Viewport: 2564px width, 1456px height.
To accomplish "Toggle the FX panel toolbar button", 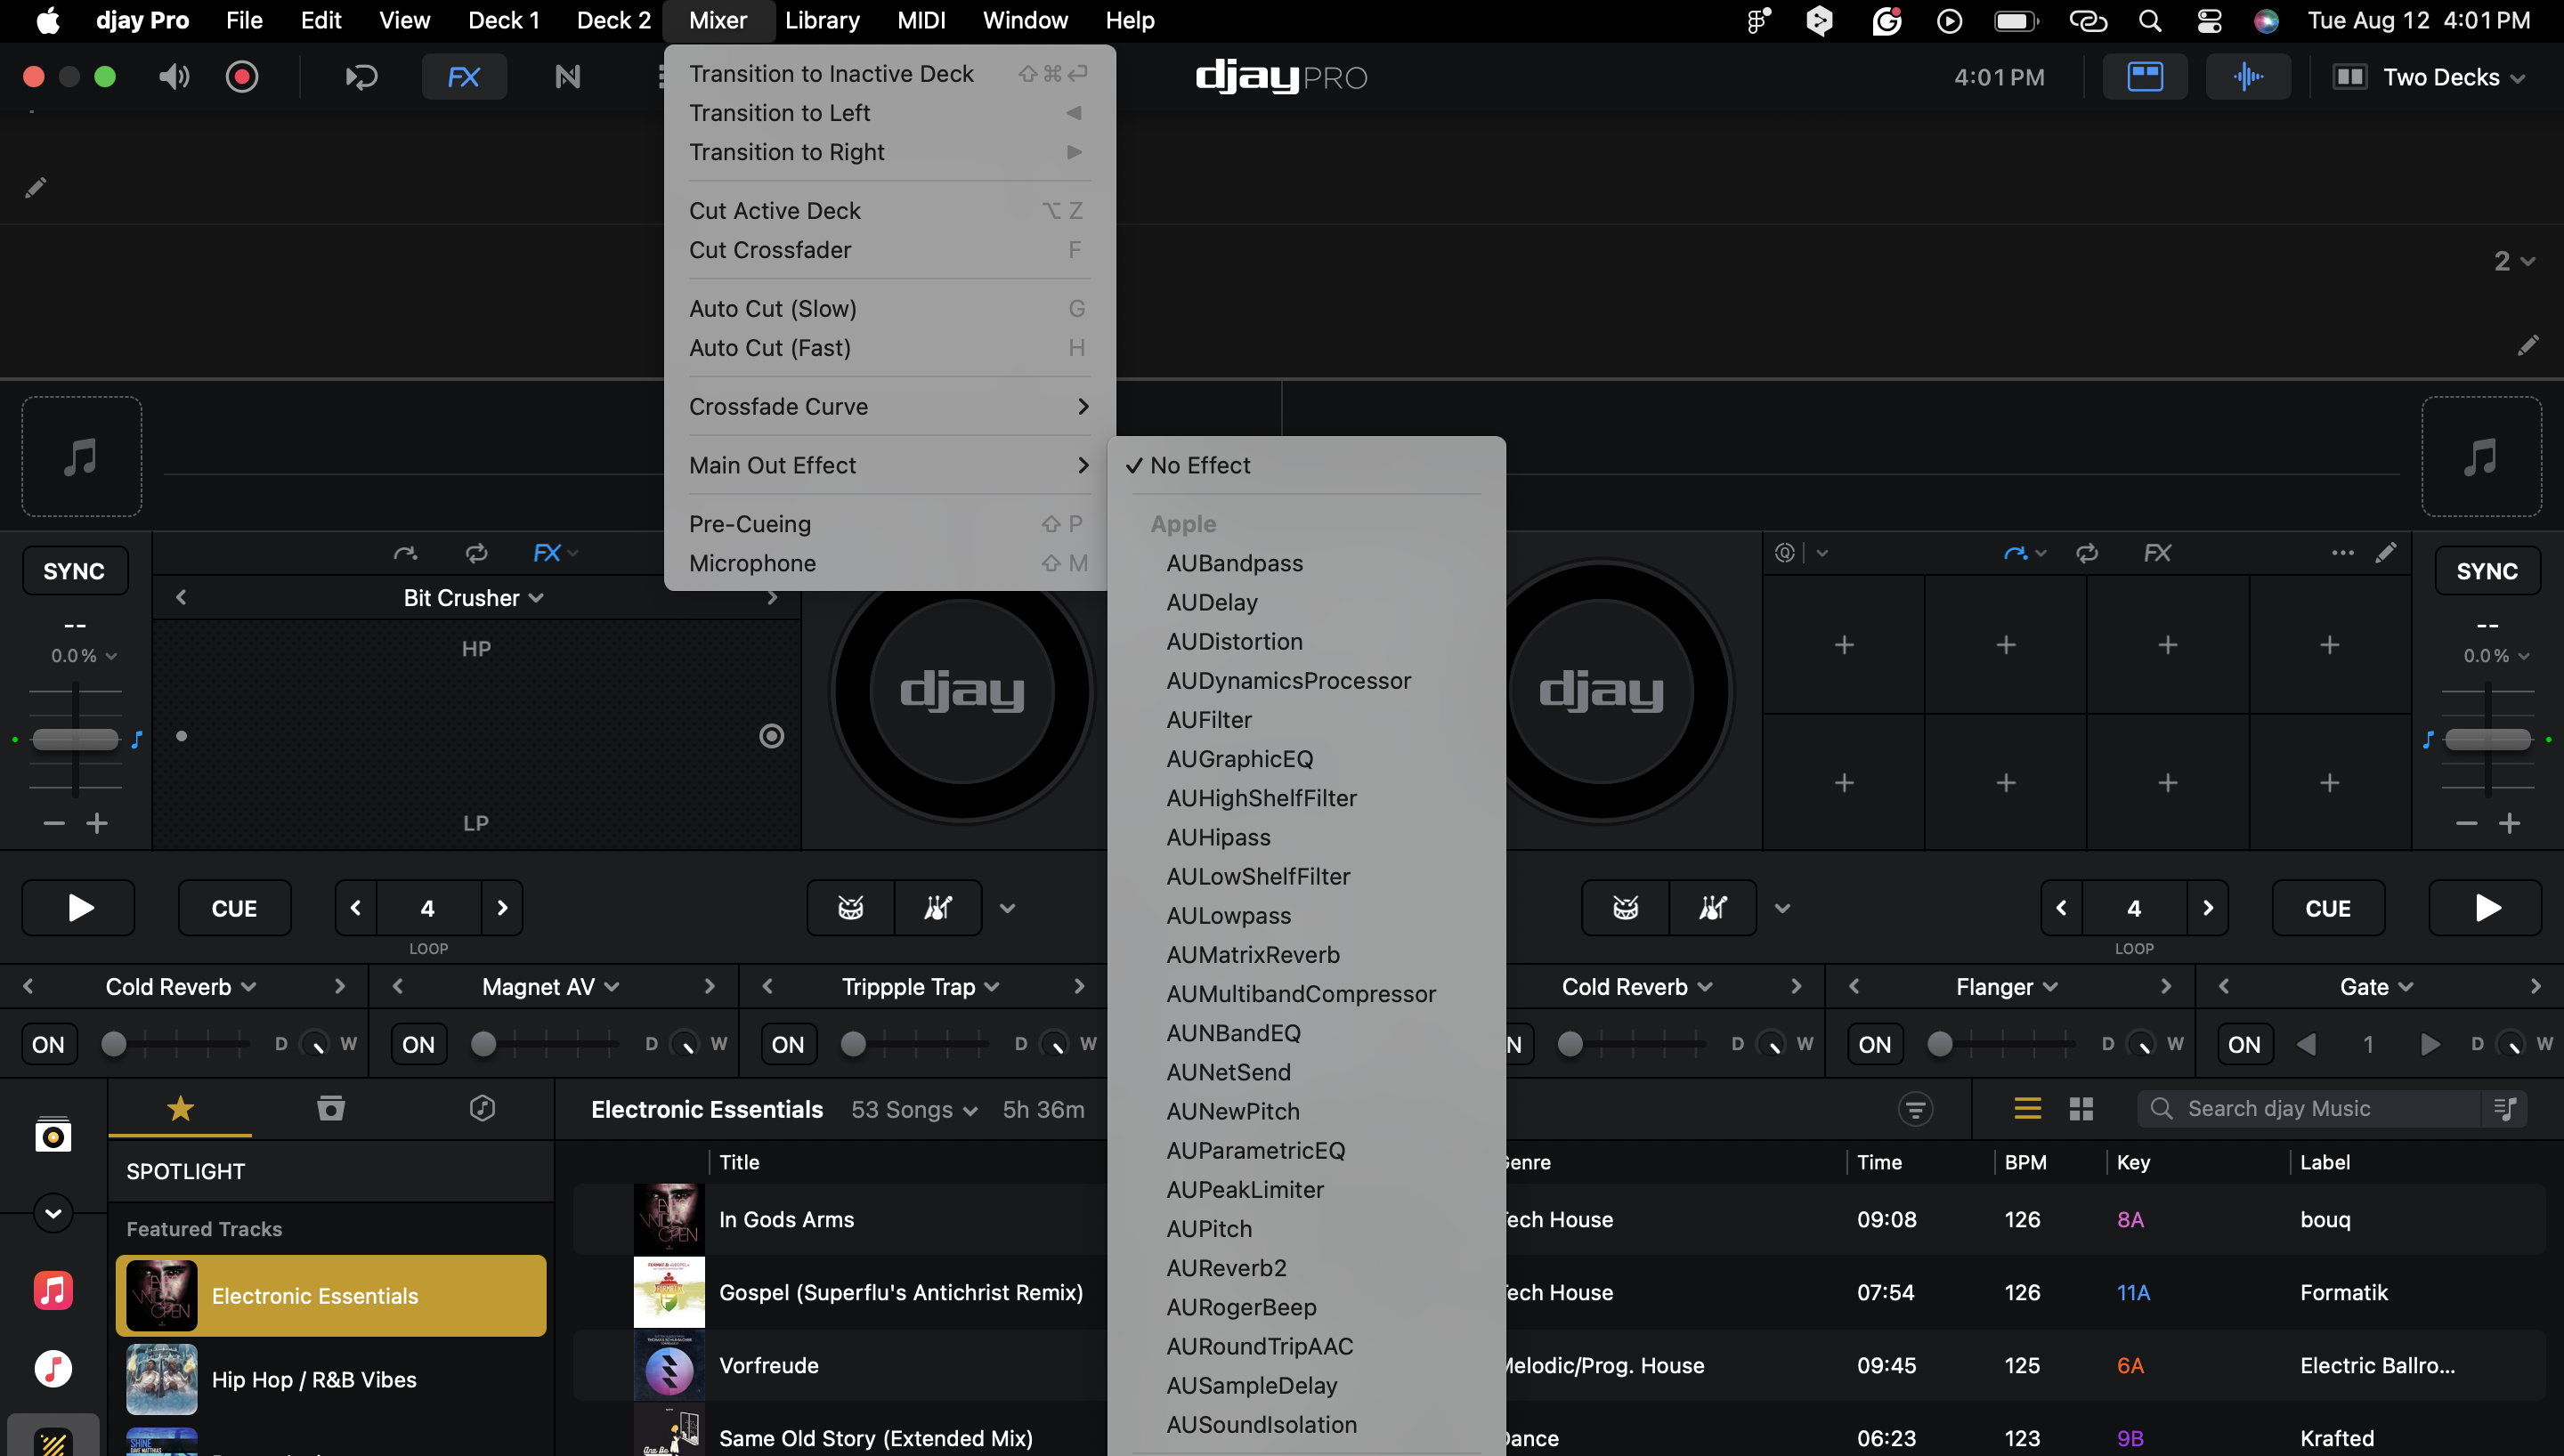I will click(463, 77).
